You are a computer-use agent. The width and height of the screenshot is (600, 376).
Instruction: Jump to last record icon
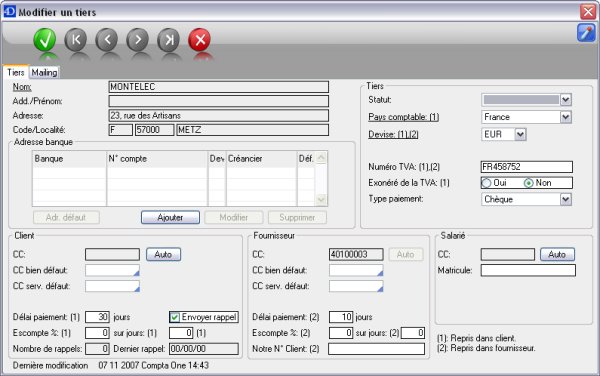tap(169, 40)
